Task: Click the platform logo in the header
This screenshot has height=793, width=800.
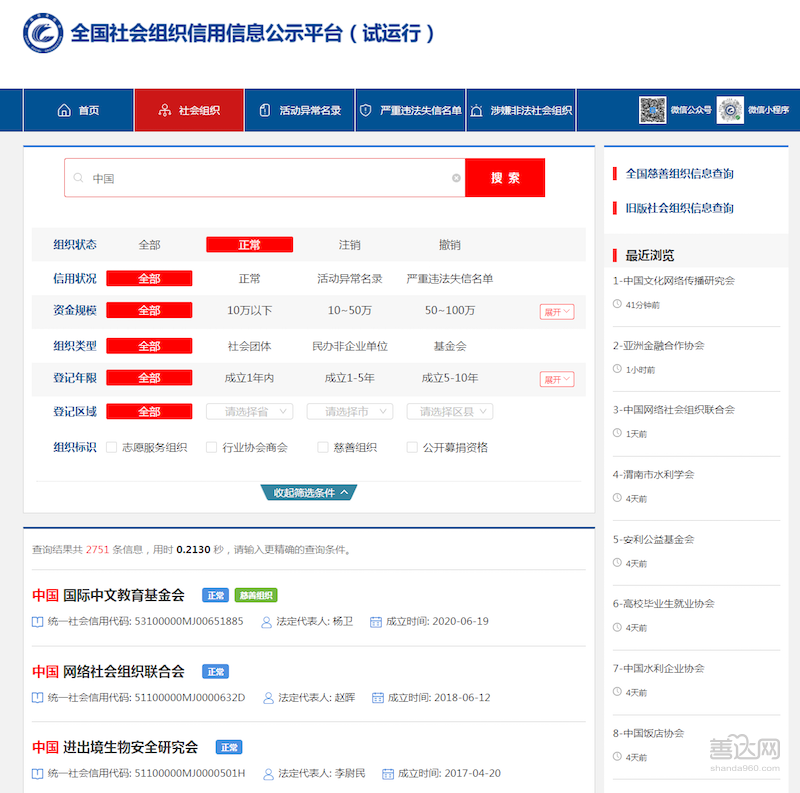Action: pyautogui.click(x=43, y=33)
